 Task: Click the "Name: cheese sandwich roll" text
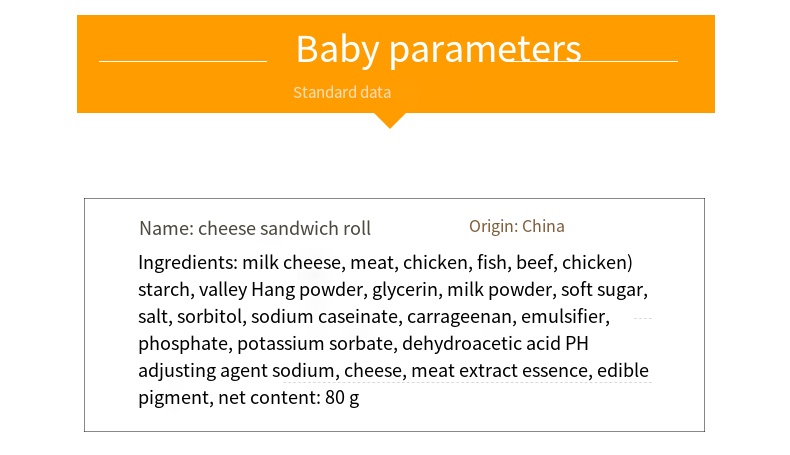(x=255, y=229)
